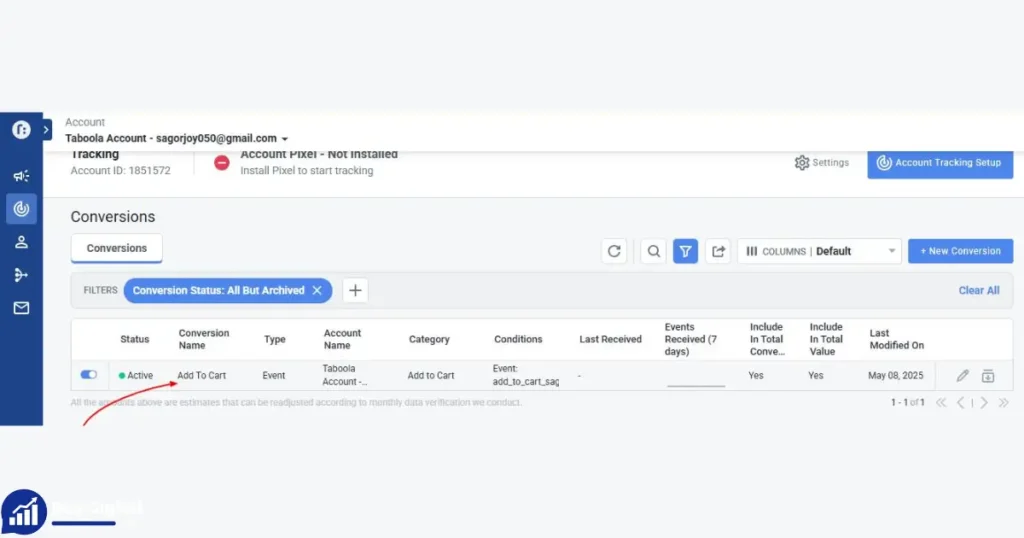Sort by the Account Name column header
Screen dimensions: 1024x538
coord(342,339)
